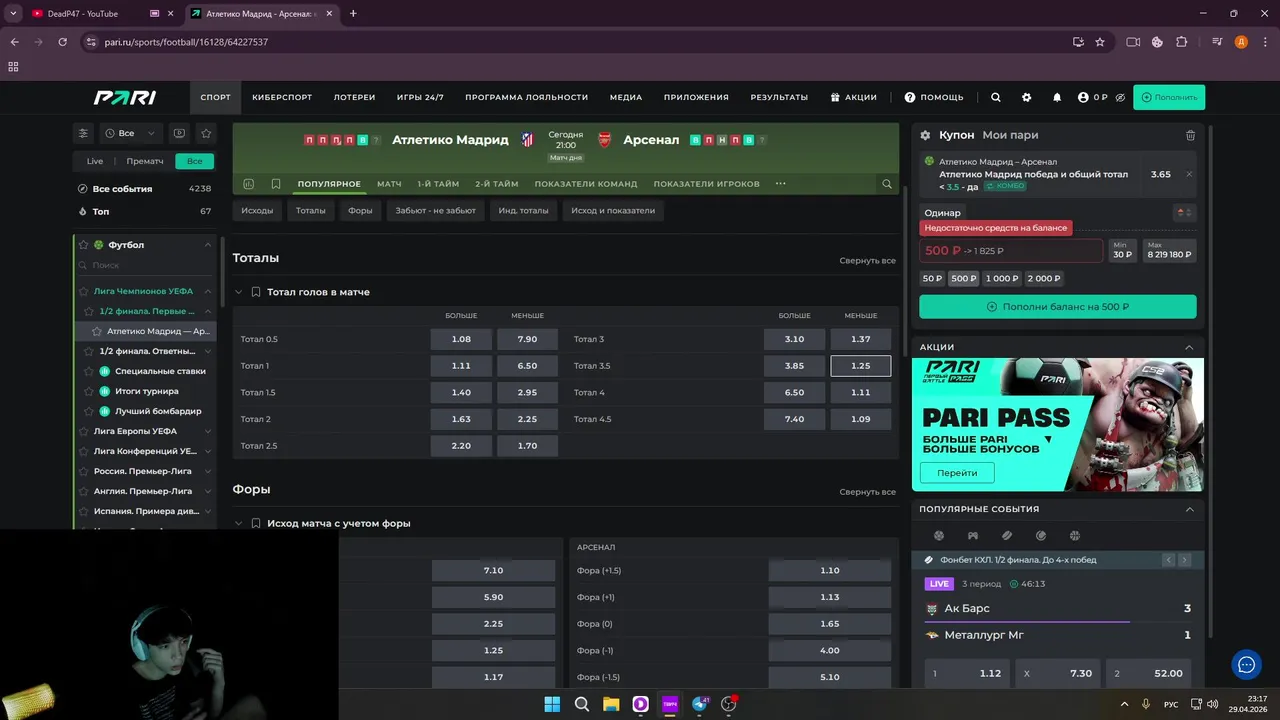Select esports gamepad icon in popular events

click(x=972, y=536)
